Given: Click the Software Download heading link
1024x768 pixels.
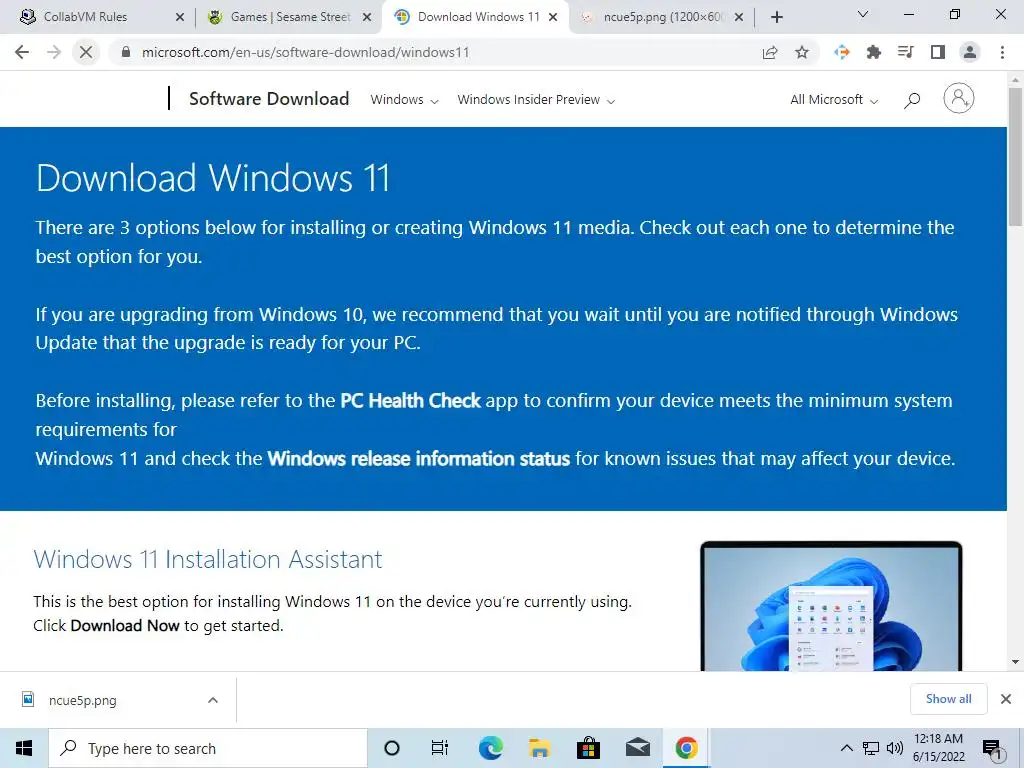Looking at the screenshot, I should click(x=269, y=99).
